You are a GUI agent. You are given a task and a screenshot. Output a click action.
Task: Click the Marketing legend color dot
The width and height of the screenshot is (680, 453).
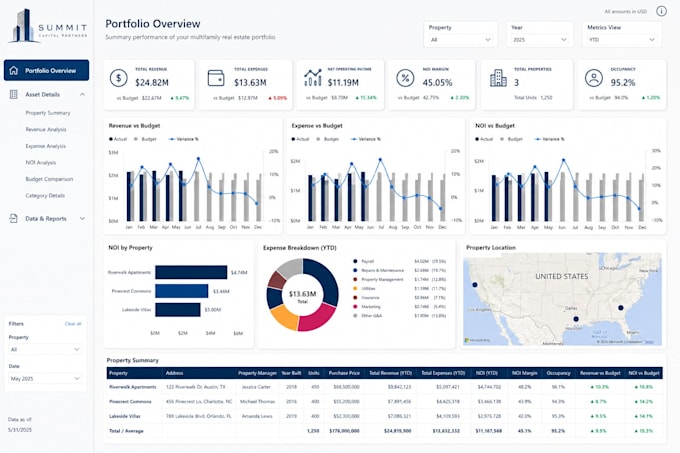tap(355, 306)
